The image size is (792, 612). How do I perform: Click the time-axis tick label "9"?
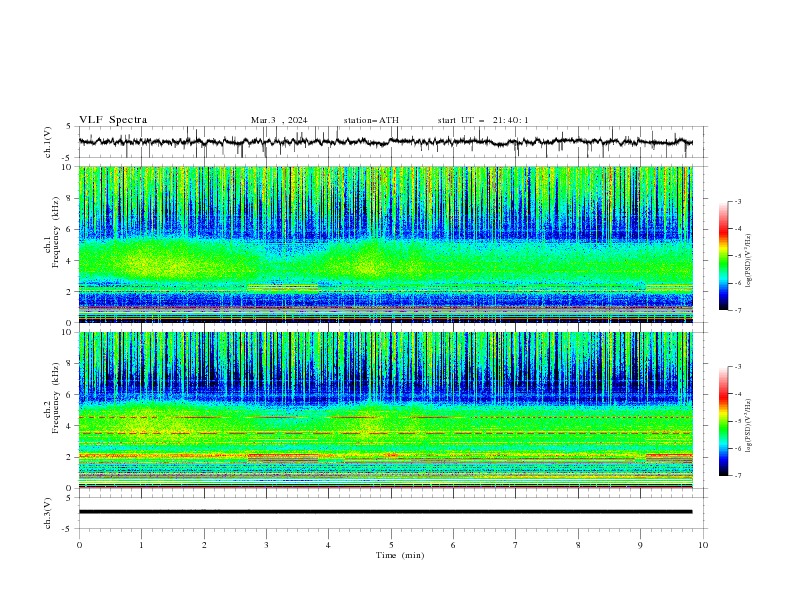pos(640,545)
